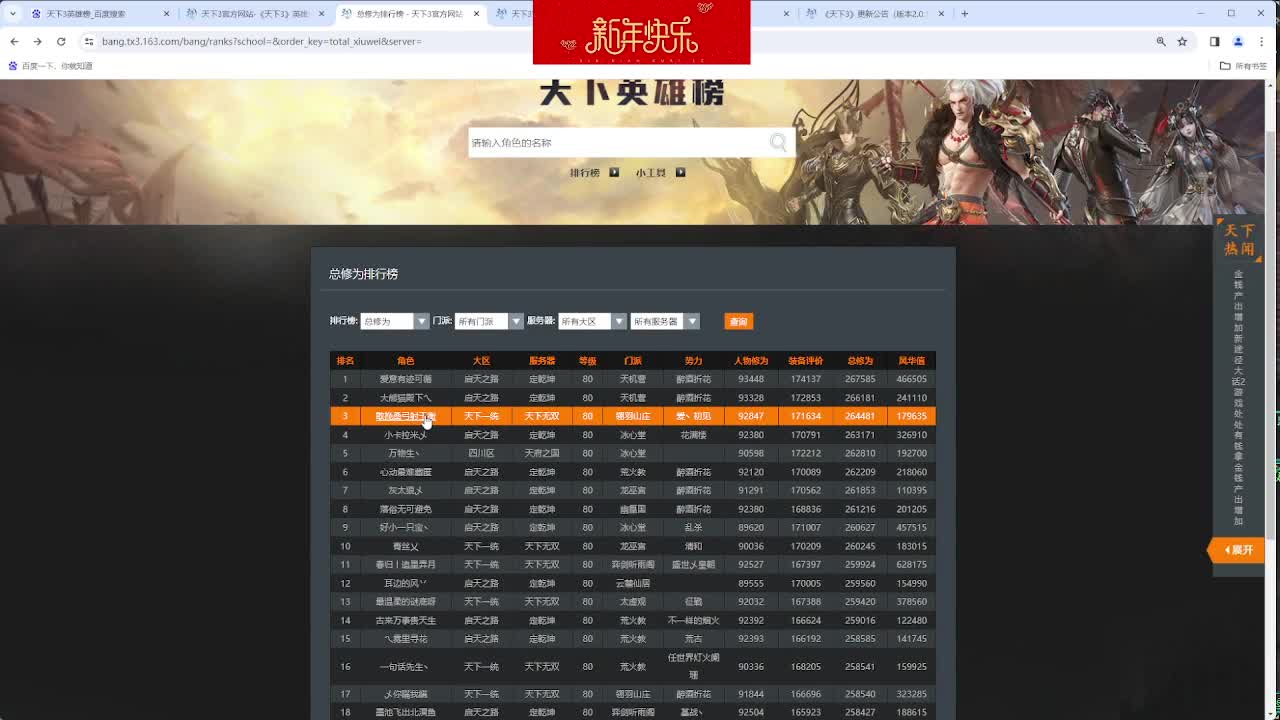Click in the character name search field
Image resolution: width=1280 pixels, height=720 pixels.
point(618,143)
